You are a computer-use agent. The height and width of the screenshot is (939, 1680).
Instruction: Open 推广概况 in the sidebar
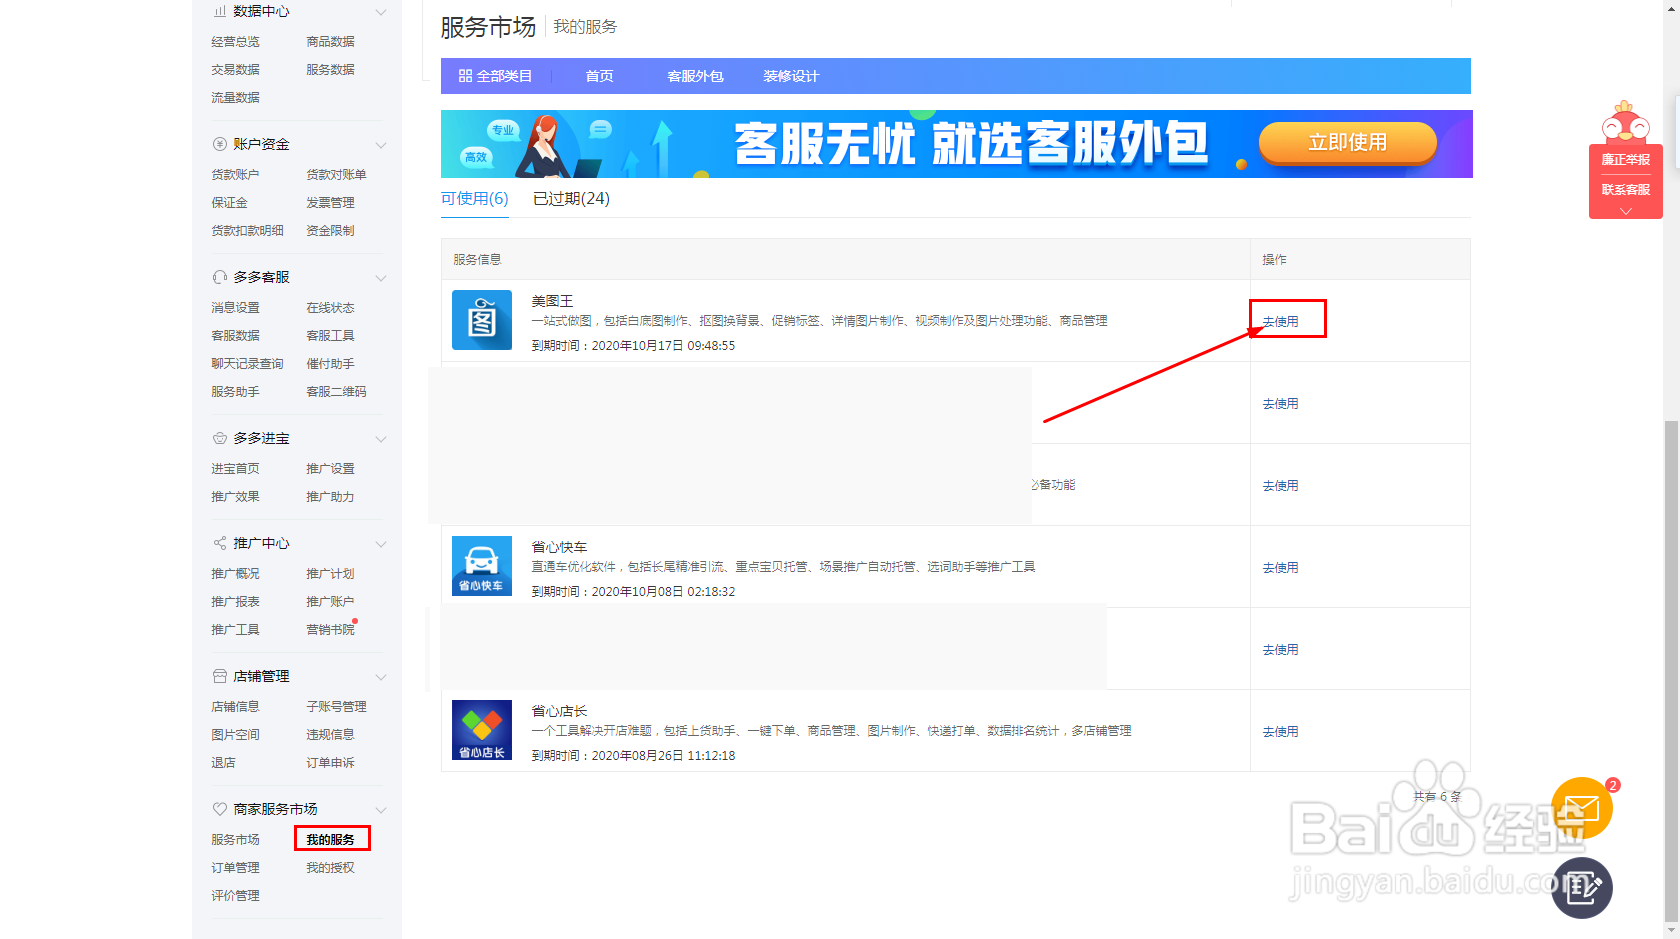click(x=235, y=573)
